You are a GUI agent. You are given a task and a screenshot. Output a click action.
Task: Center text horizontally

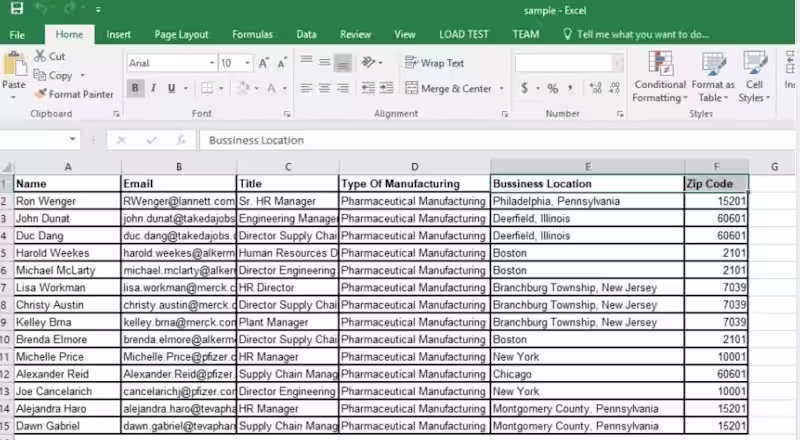(x=324, y=88)
